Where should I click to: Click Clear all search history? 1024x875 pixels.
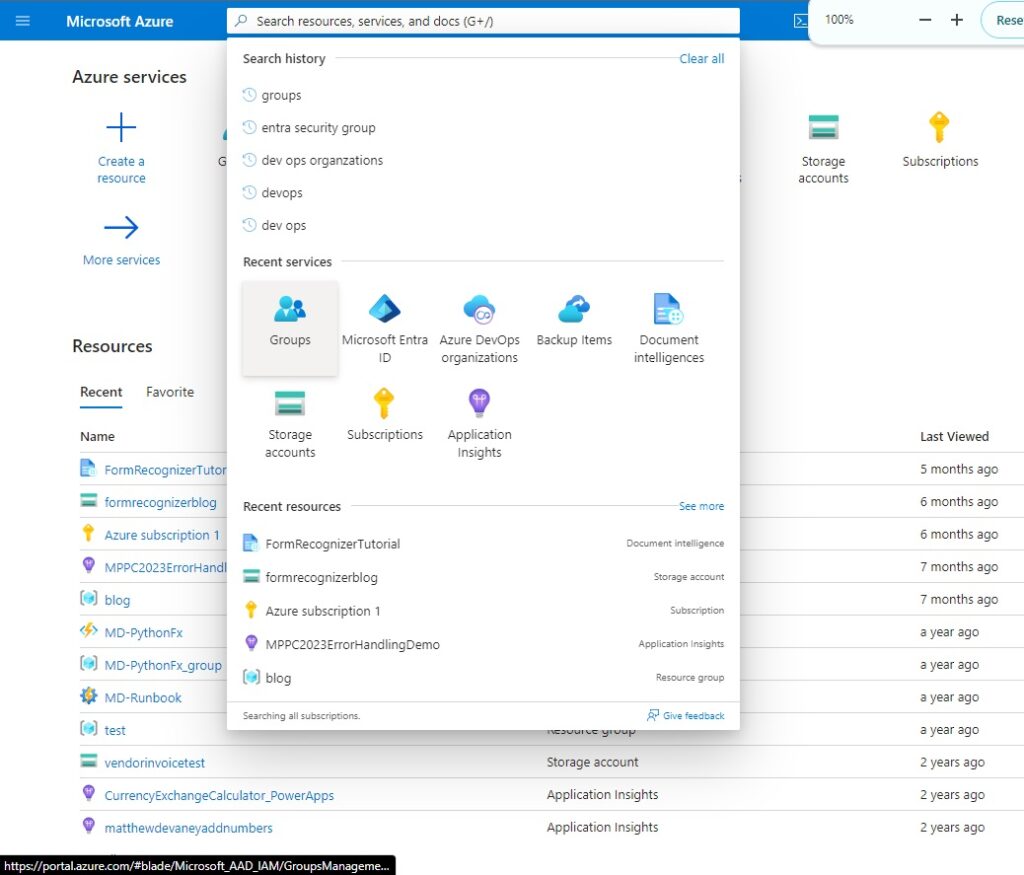[701, 59]
